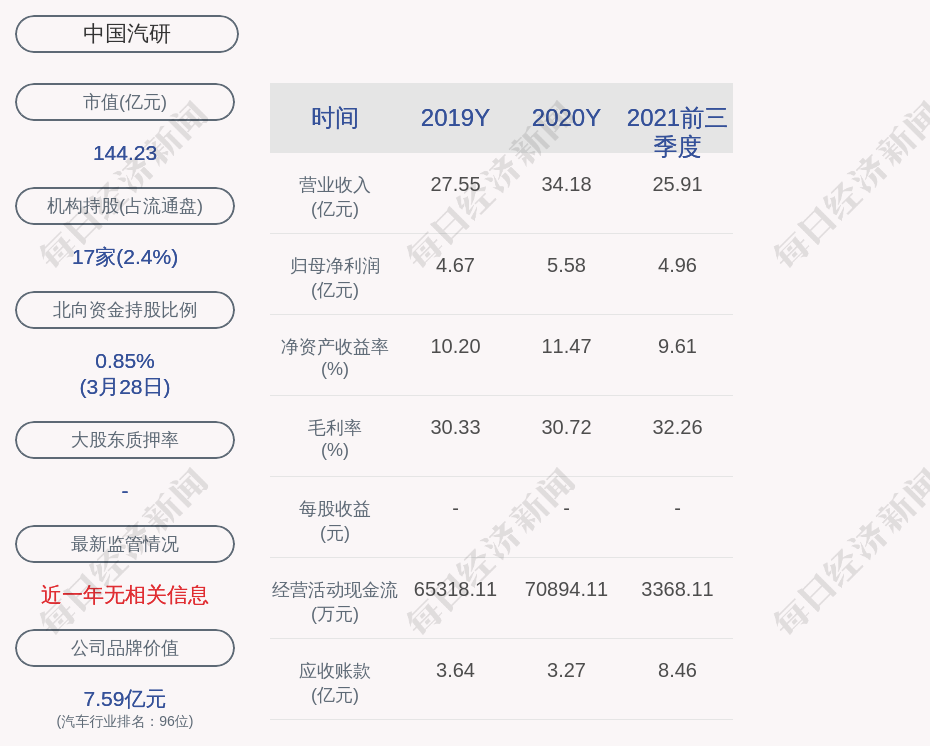930x746 pixels.
Task: Click gross margin value 30.72
Action: click(566, 427)
